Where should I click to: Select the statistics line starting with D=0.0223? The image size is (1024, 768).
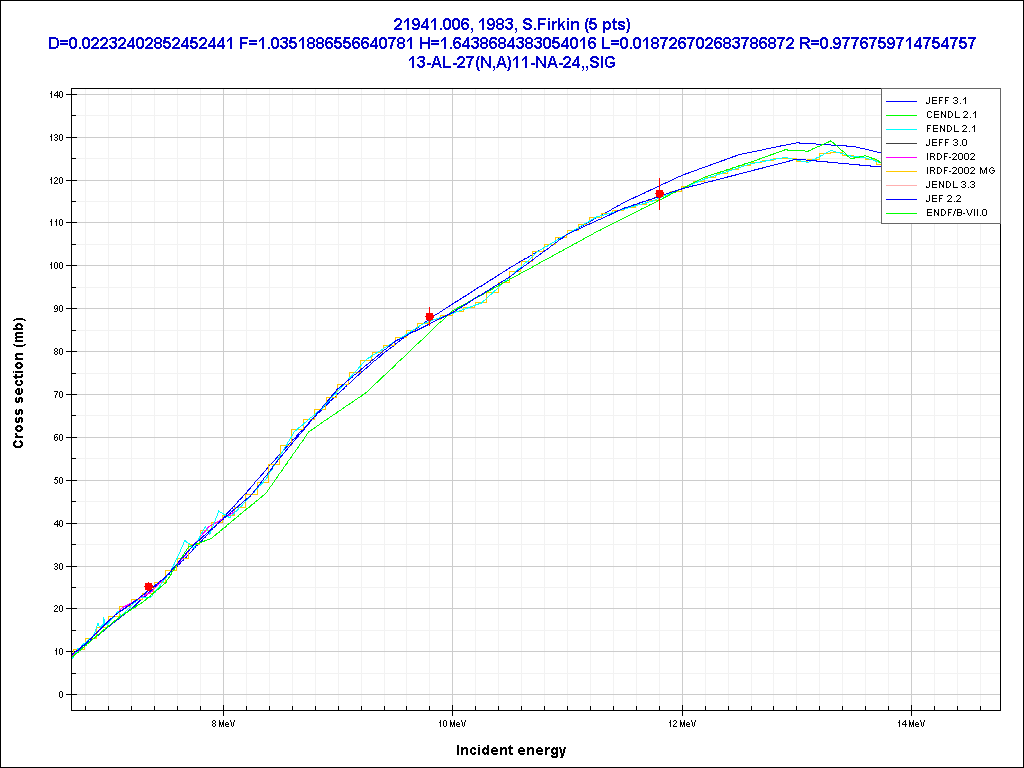click(512, 43)
